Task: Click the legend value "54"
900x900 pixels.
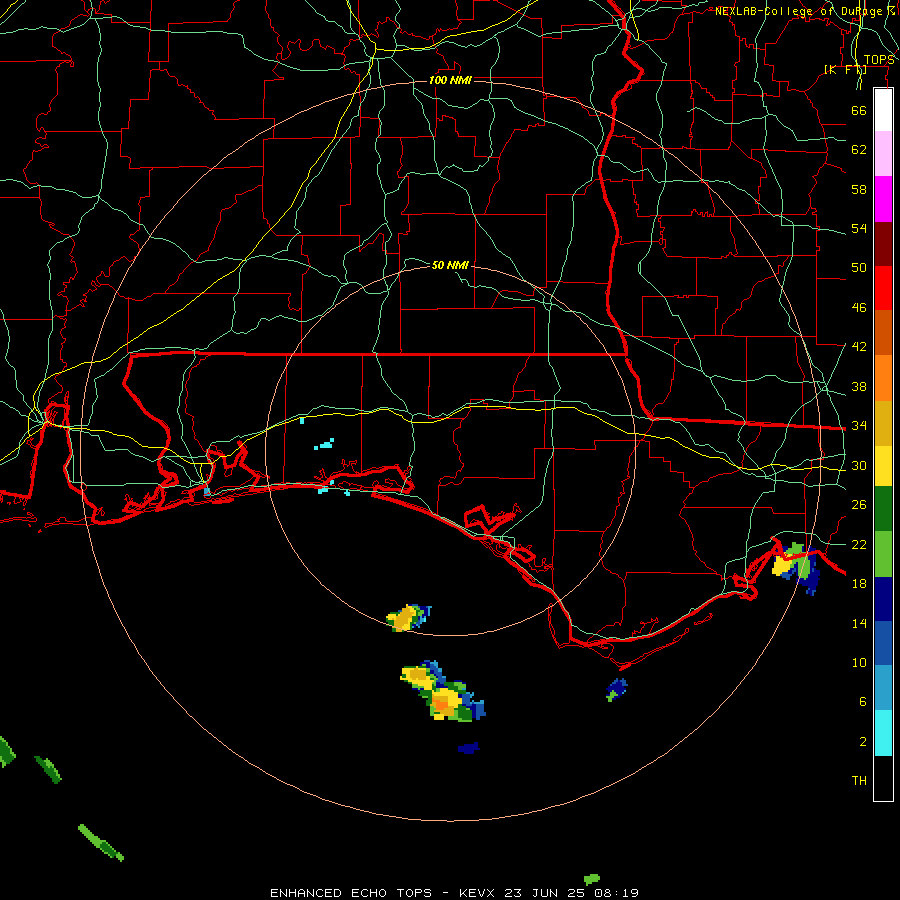Action: [859, 228]
